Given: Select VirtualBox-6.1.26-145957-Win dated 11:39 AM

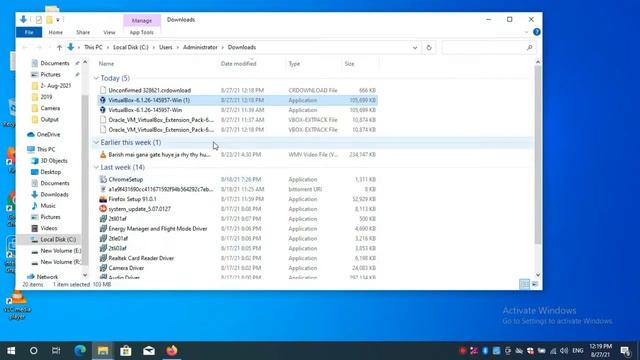Looking at the screenshot, I should [145, 110].
